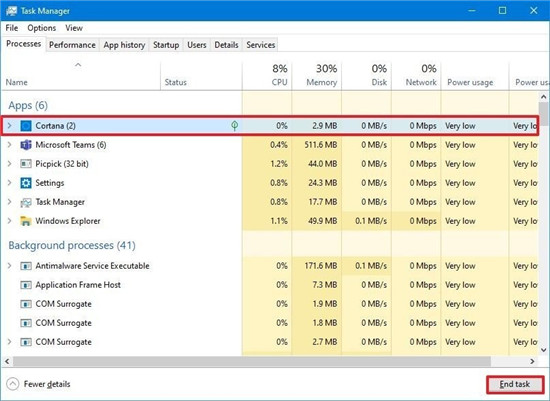Sort by the Disk column header

(367, 75)
